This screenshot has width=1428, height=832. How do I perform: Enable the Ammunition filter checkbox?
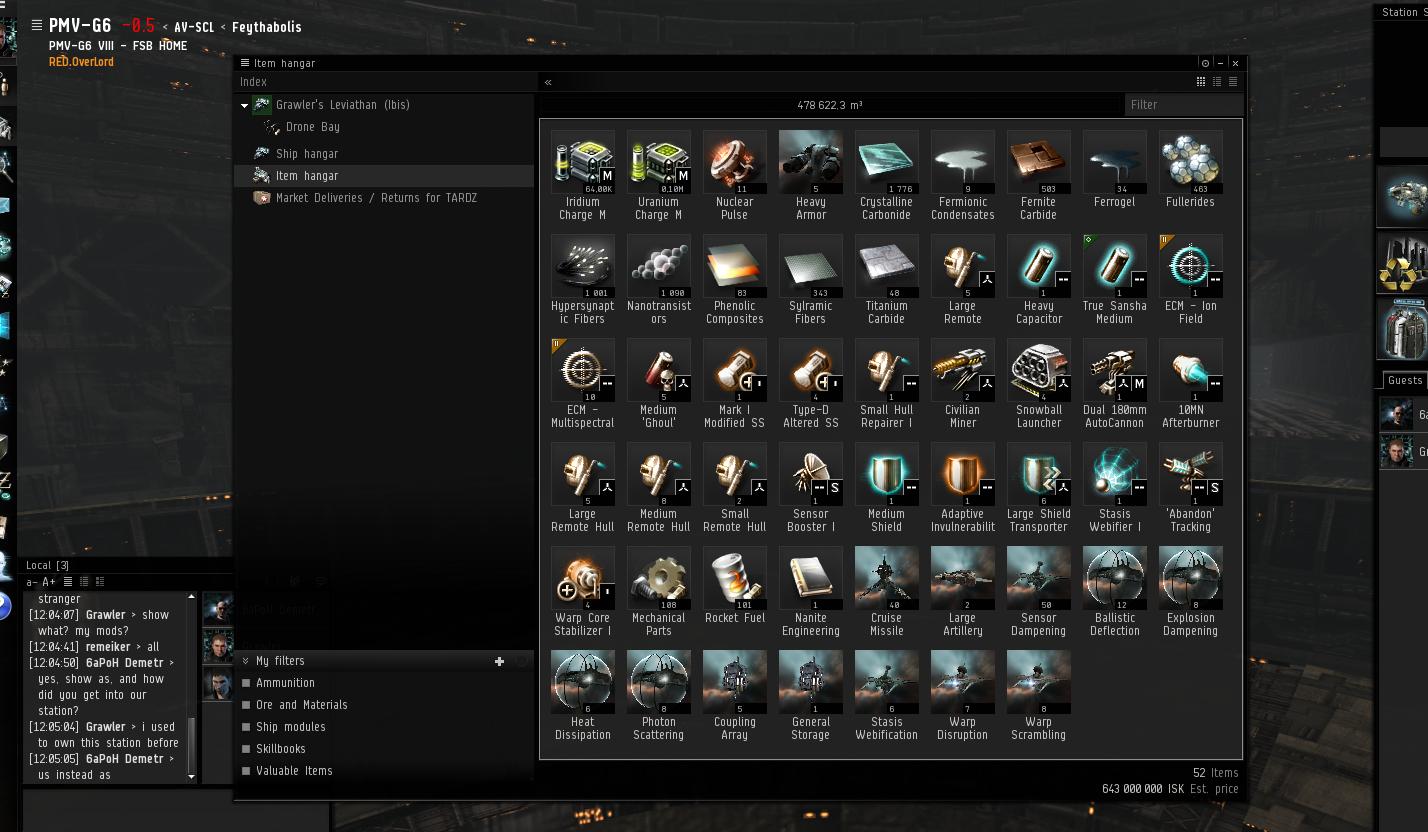pyautogui.click(x=246, y=683)
